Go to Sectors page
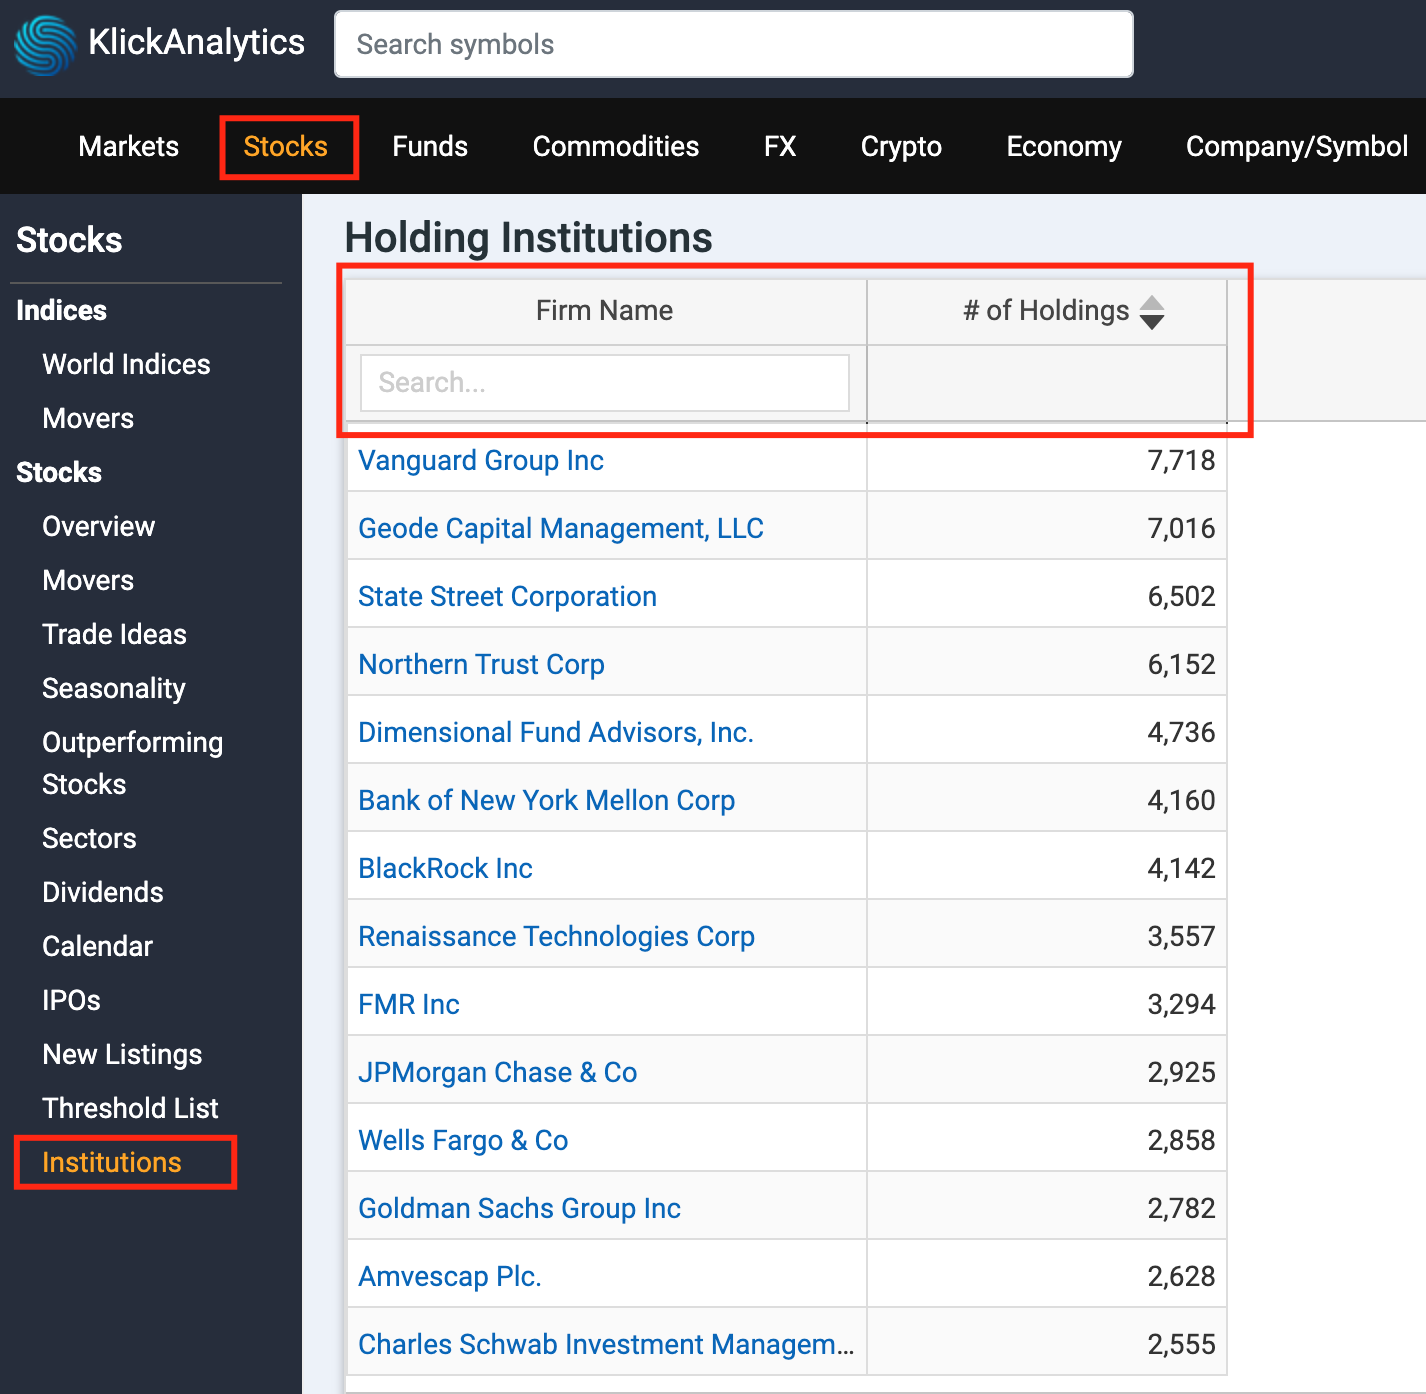This screenshot has height=1394, width=1426. [x=89, y=838]
